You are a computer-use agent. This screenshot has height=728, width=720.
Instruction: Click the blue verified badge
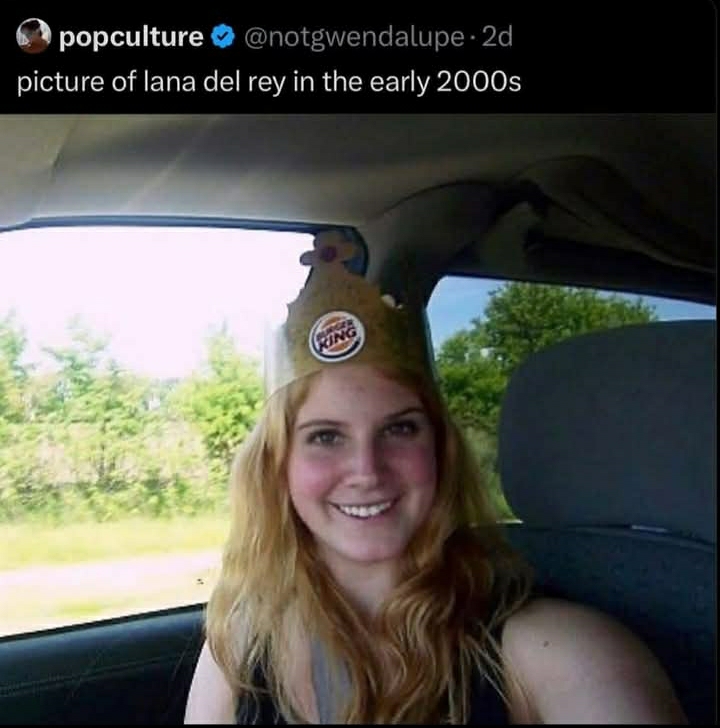click(223, 37)
